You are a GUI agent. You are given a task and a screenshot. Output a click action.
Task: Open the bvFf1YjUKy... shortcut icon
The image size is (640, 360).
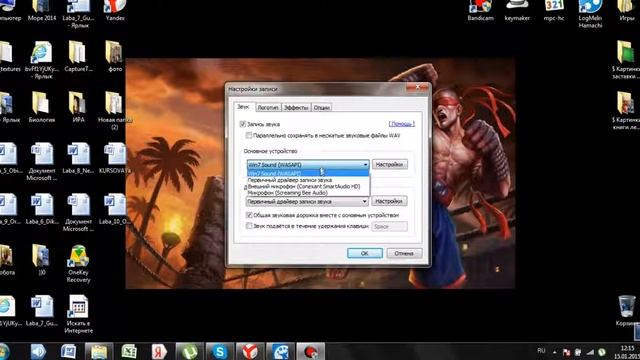[42, 60]
